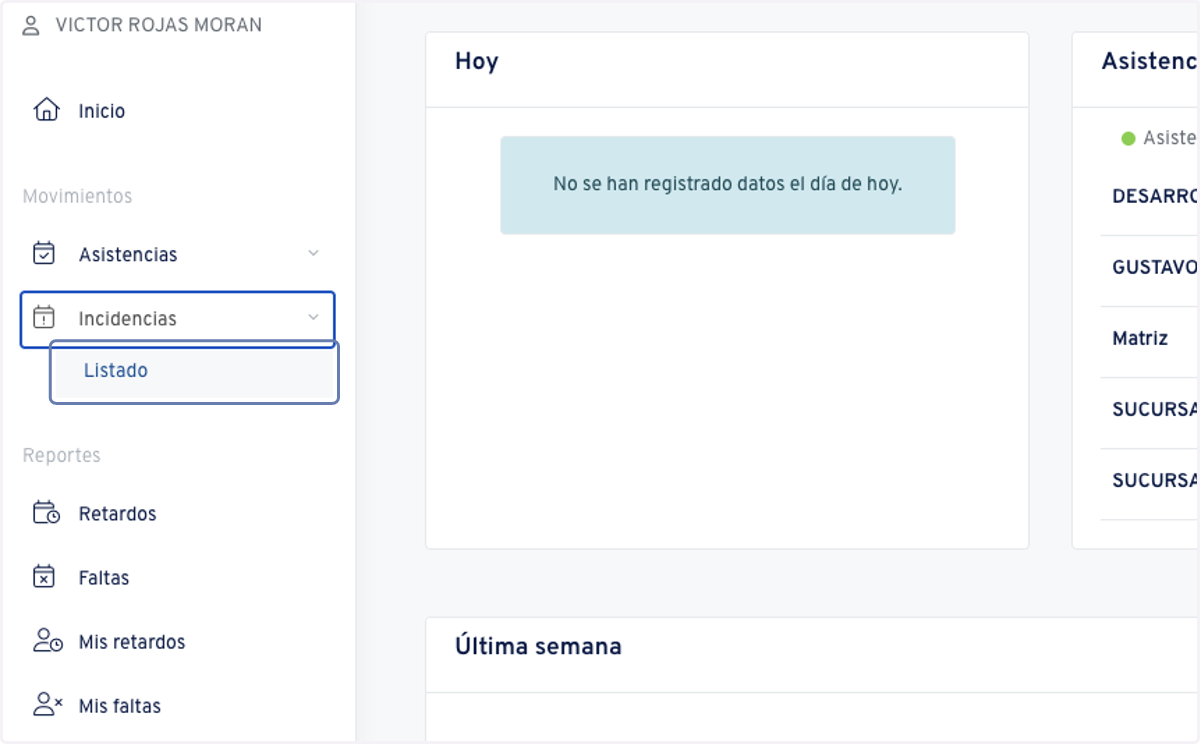The height and width of the screenshot is (744, 1200).
Task: Click the Reportes section heading
Action: click(62, 455)
